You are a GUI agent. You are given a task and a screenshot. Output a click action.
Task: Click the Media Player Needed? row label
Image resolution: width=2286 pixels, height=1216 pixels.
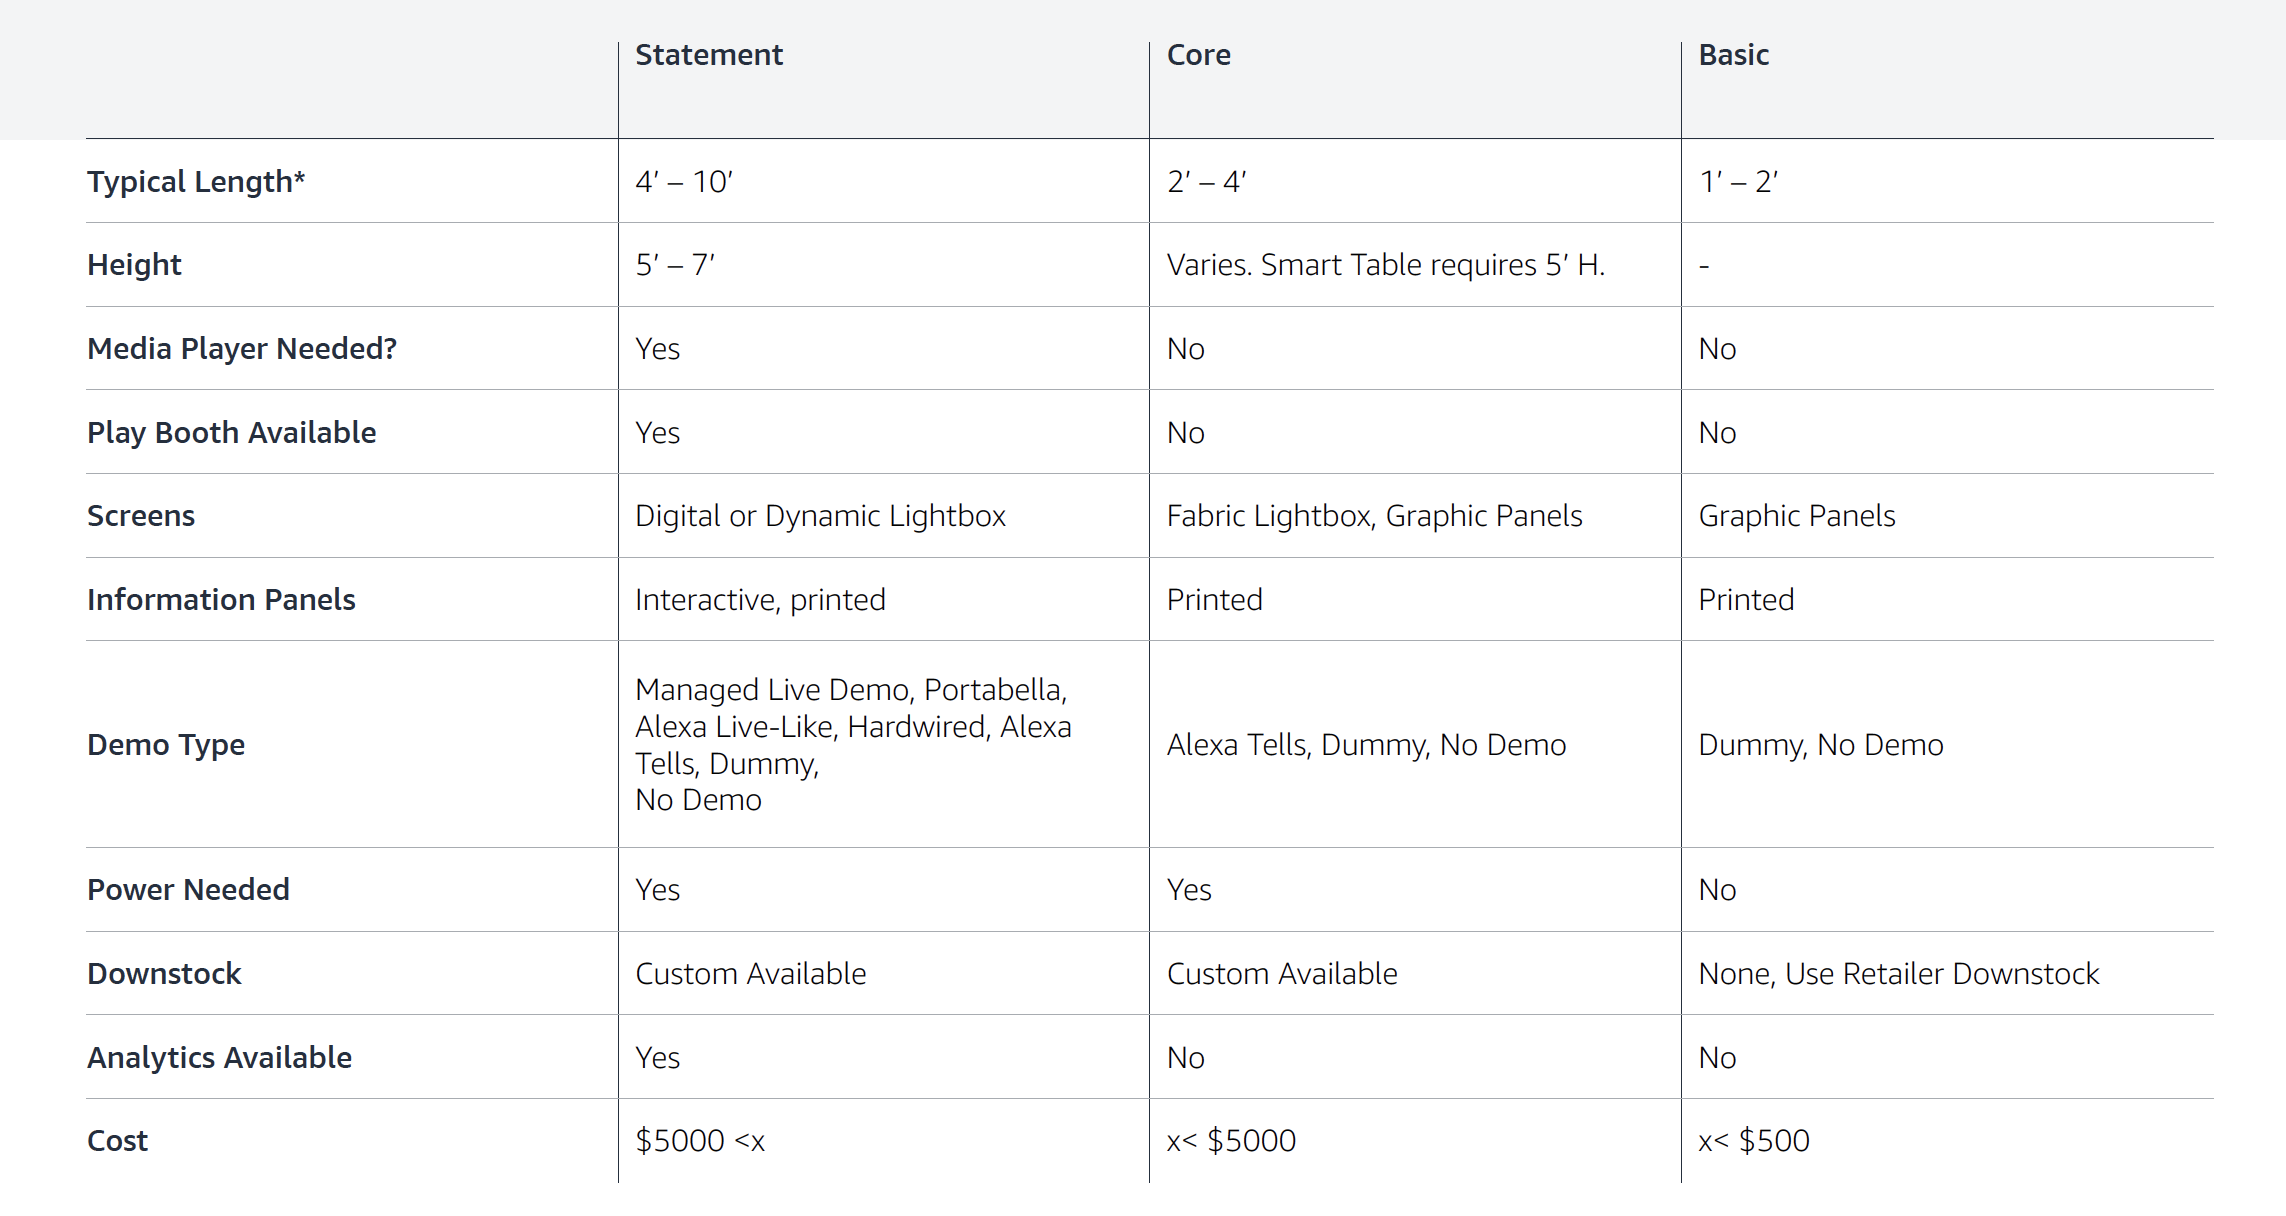(242, 349)
